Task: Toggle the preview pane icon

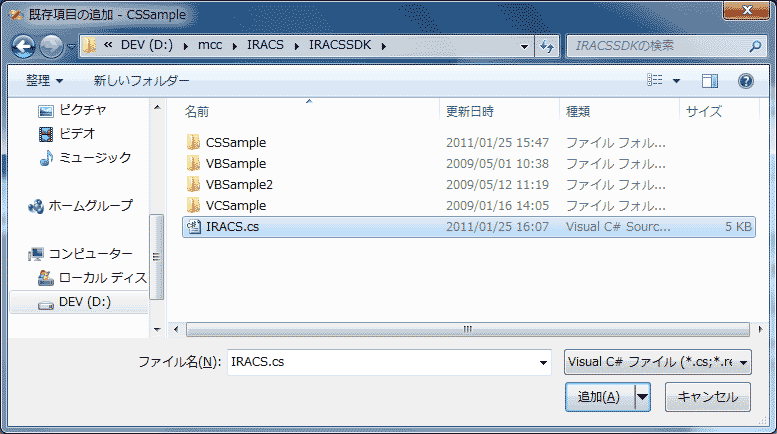Action: [710, 81]
